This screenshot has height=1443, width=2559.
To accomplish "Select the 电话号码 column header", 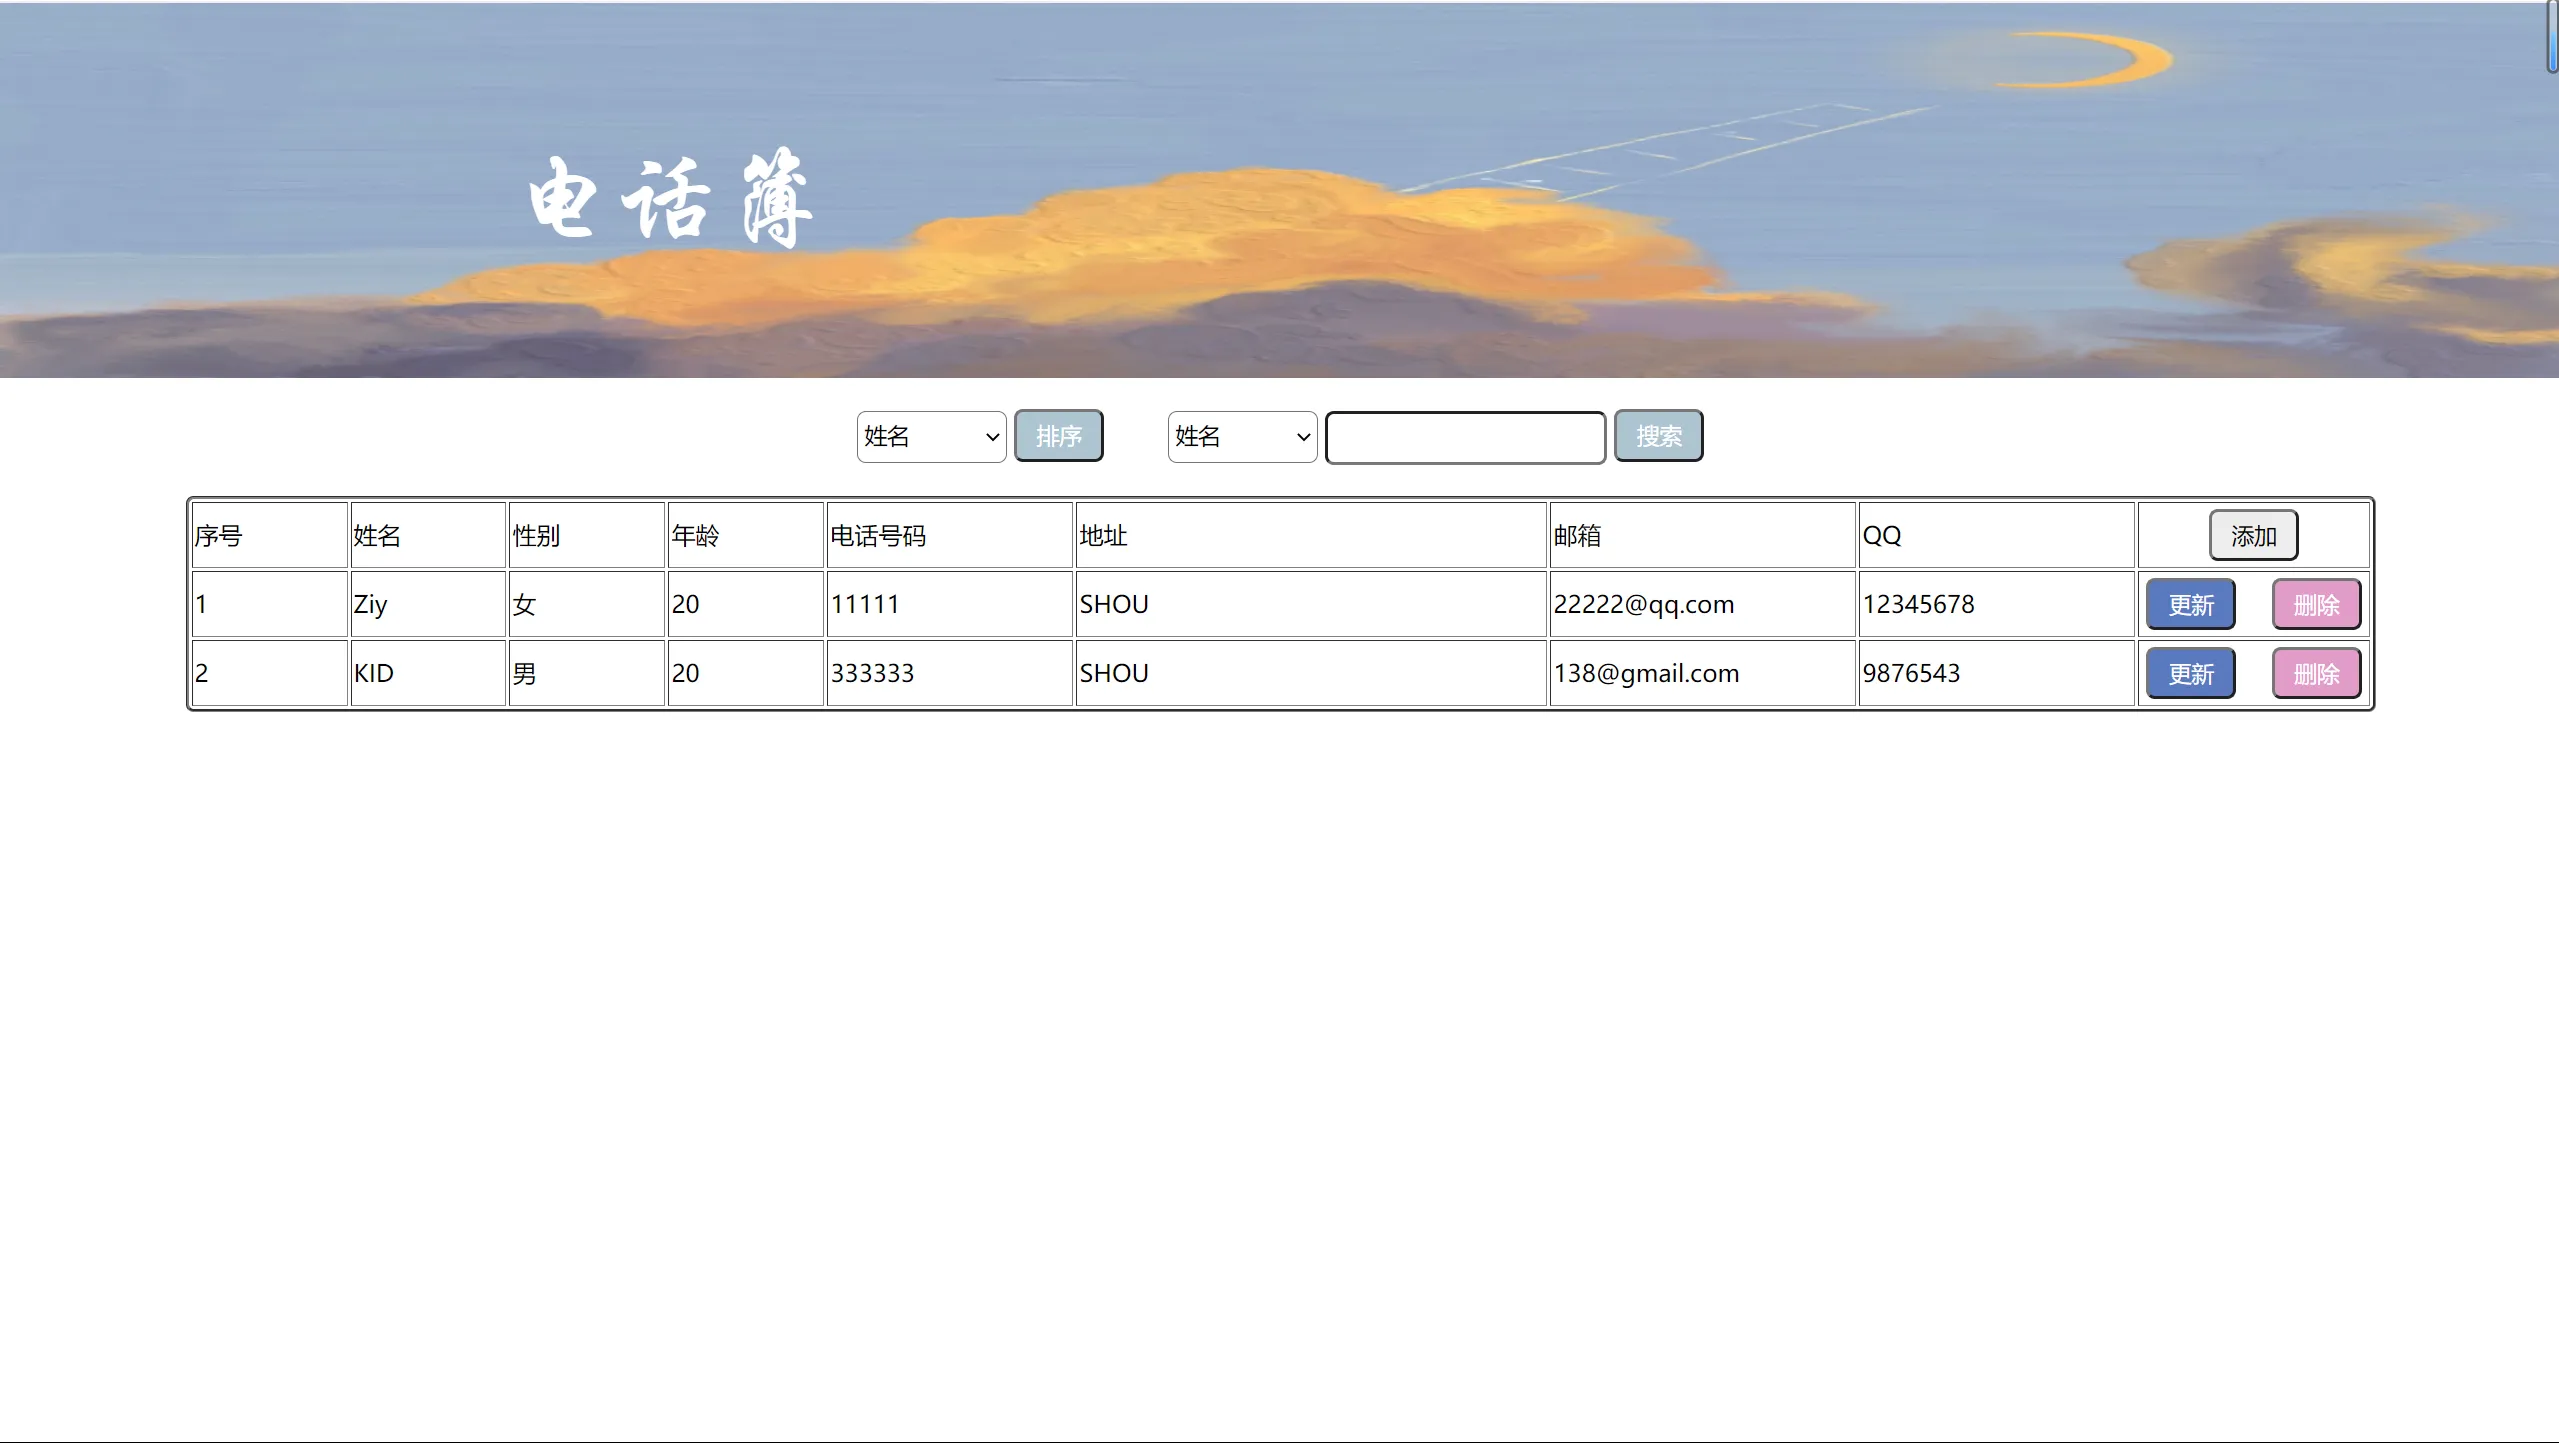I will click(950, 535).
